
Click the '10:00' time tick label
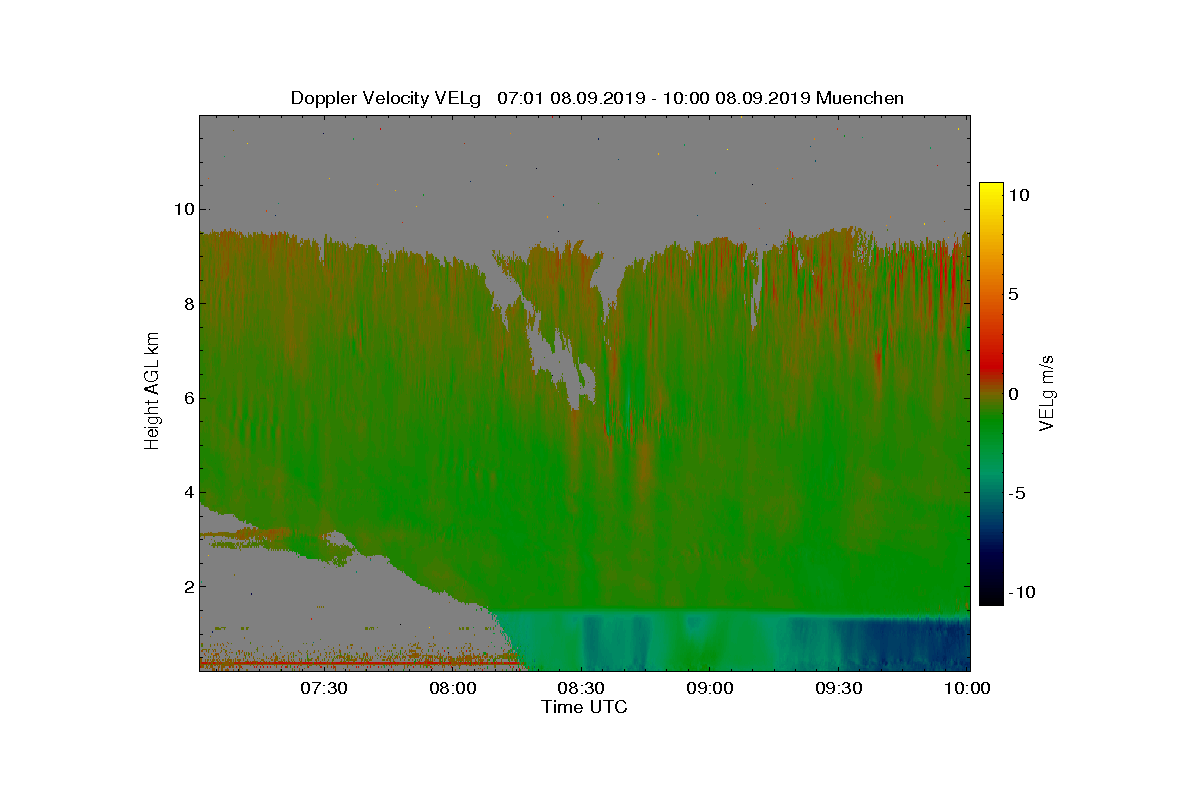(967, 689)
